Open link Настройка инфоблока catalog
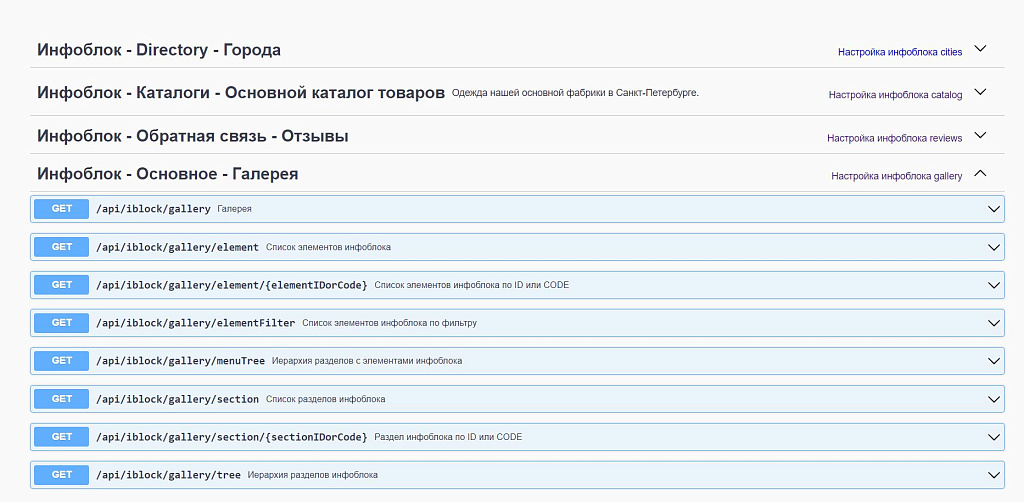1024x502 pixels. pyautogui.click(x=895, y=95)
